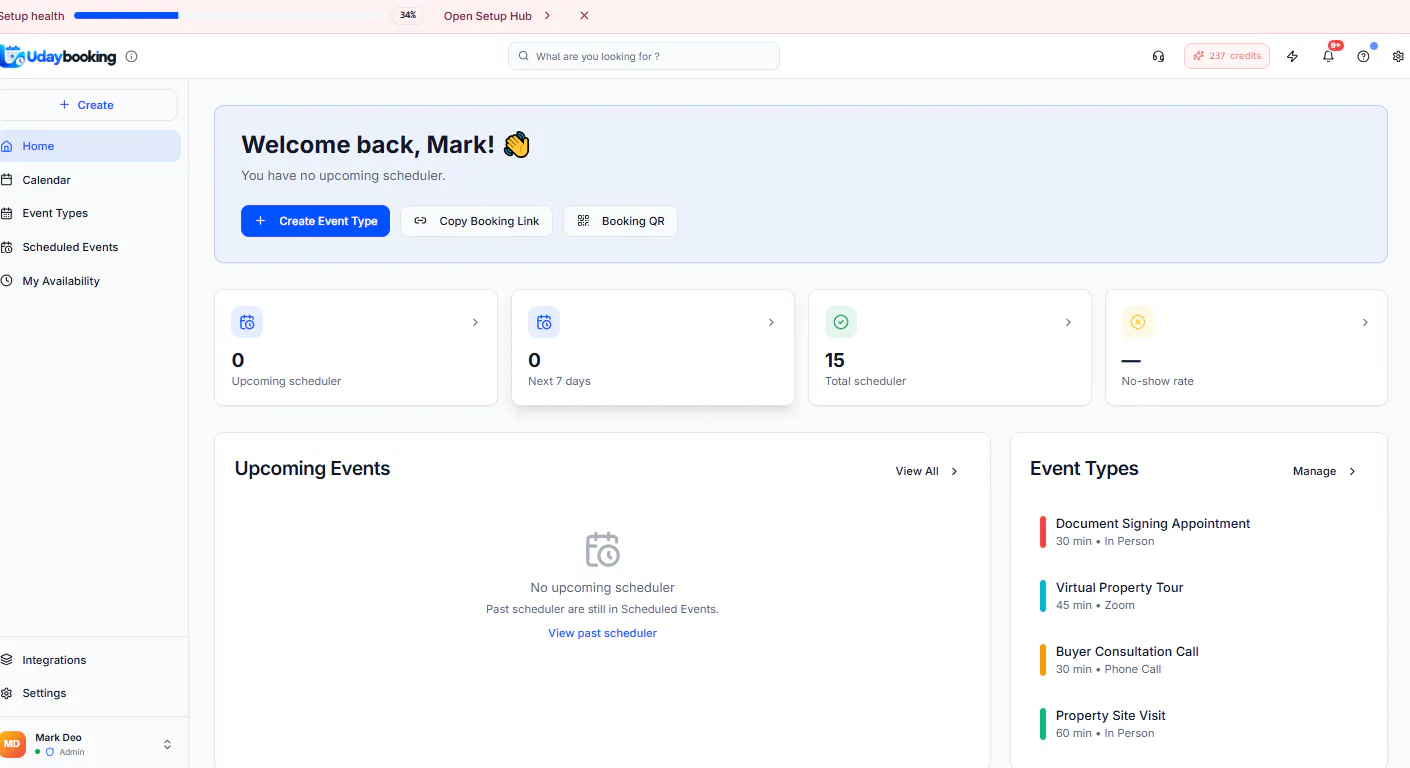Click the Next 7 days calendar icon
The image size is (1410, 768).
click(544, 322)
